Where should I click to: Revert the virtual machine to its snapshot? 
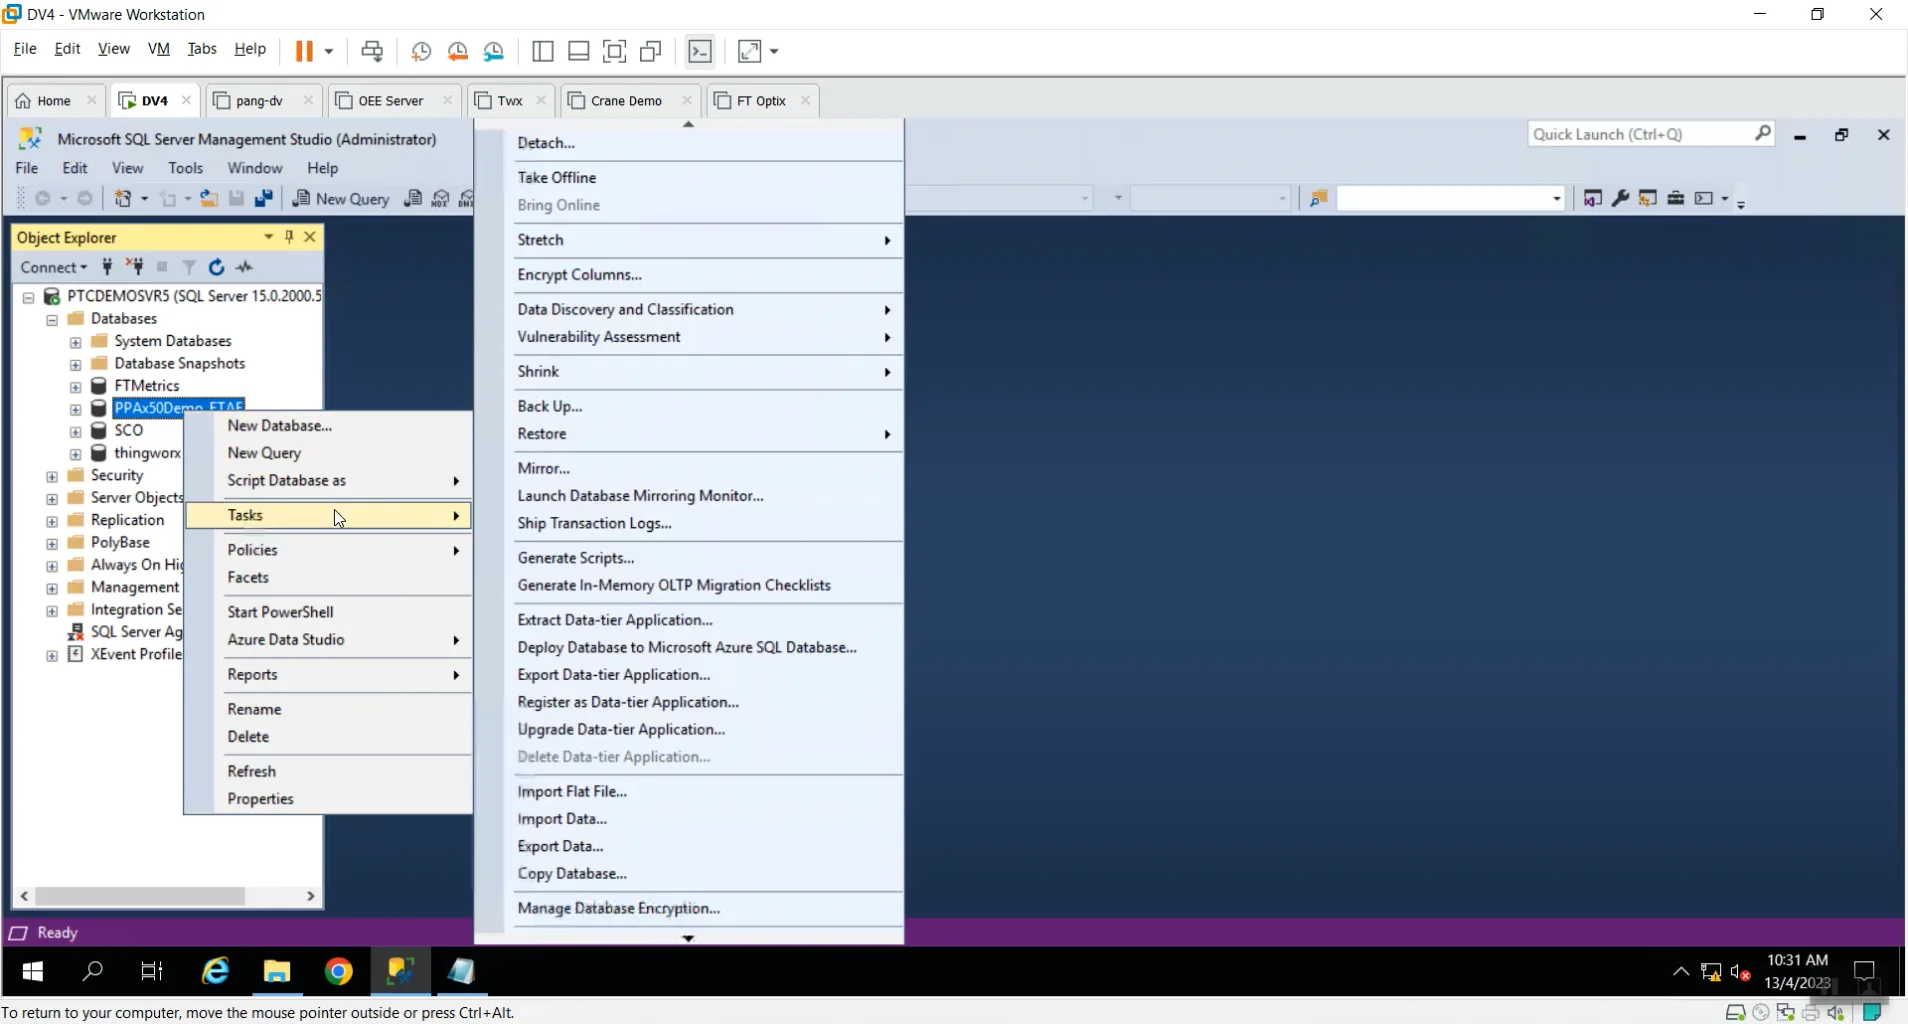pos(458,51)
